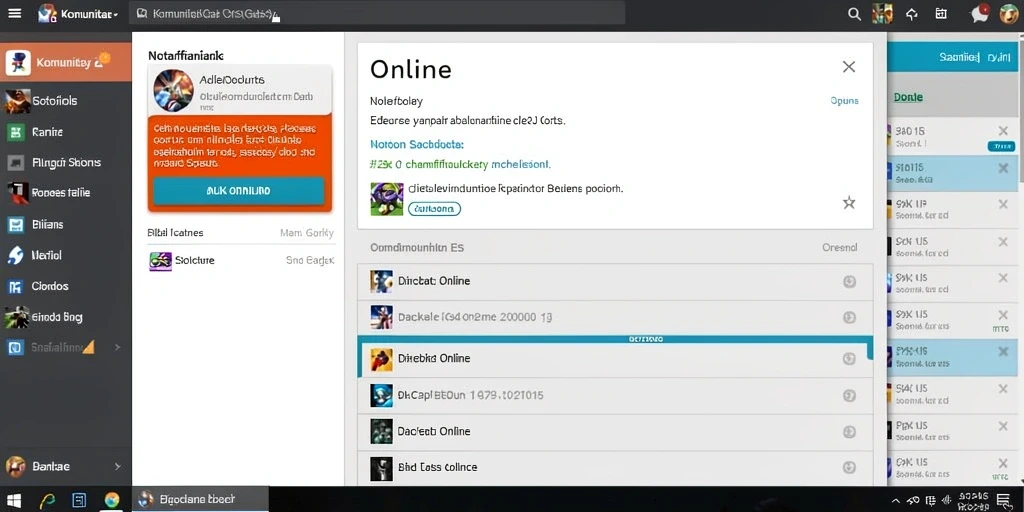Toggle the circle button on Dircbat Online row
This screenshot has width=1024, height=512.
click(x=849, y=281)
